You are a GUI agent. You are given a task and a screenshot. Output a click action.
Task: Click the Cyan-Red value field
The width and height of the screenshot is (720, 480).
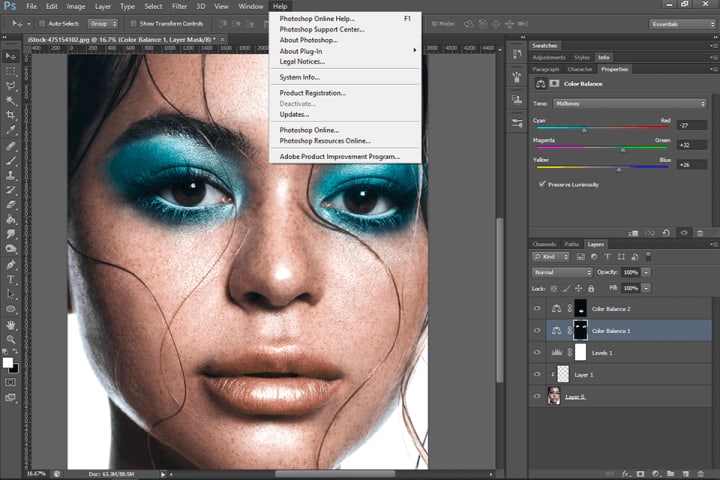tap(692, 125)
